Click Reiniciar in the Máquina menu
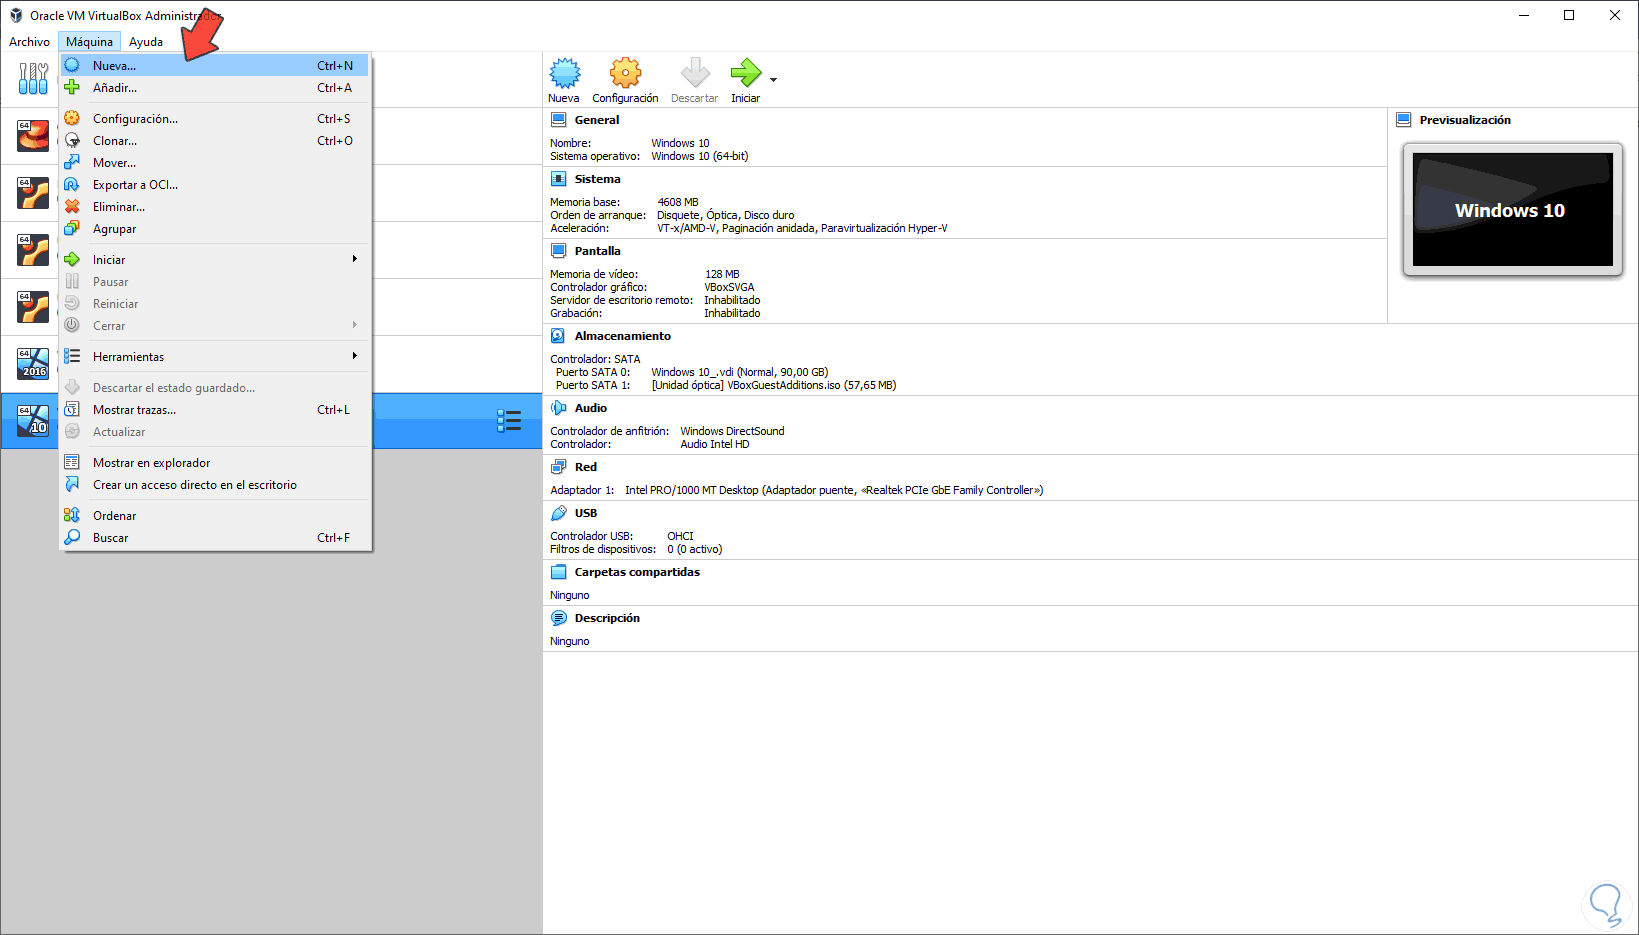This screenshot has width=1639, height=935. [x=214, y=304]
